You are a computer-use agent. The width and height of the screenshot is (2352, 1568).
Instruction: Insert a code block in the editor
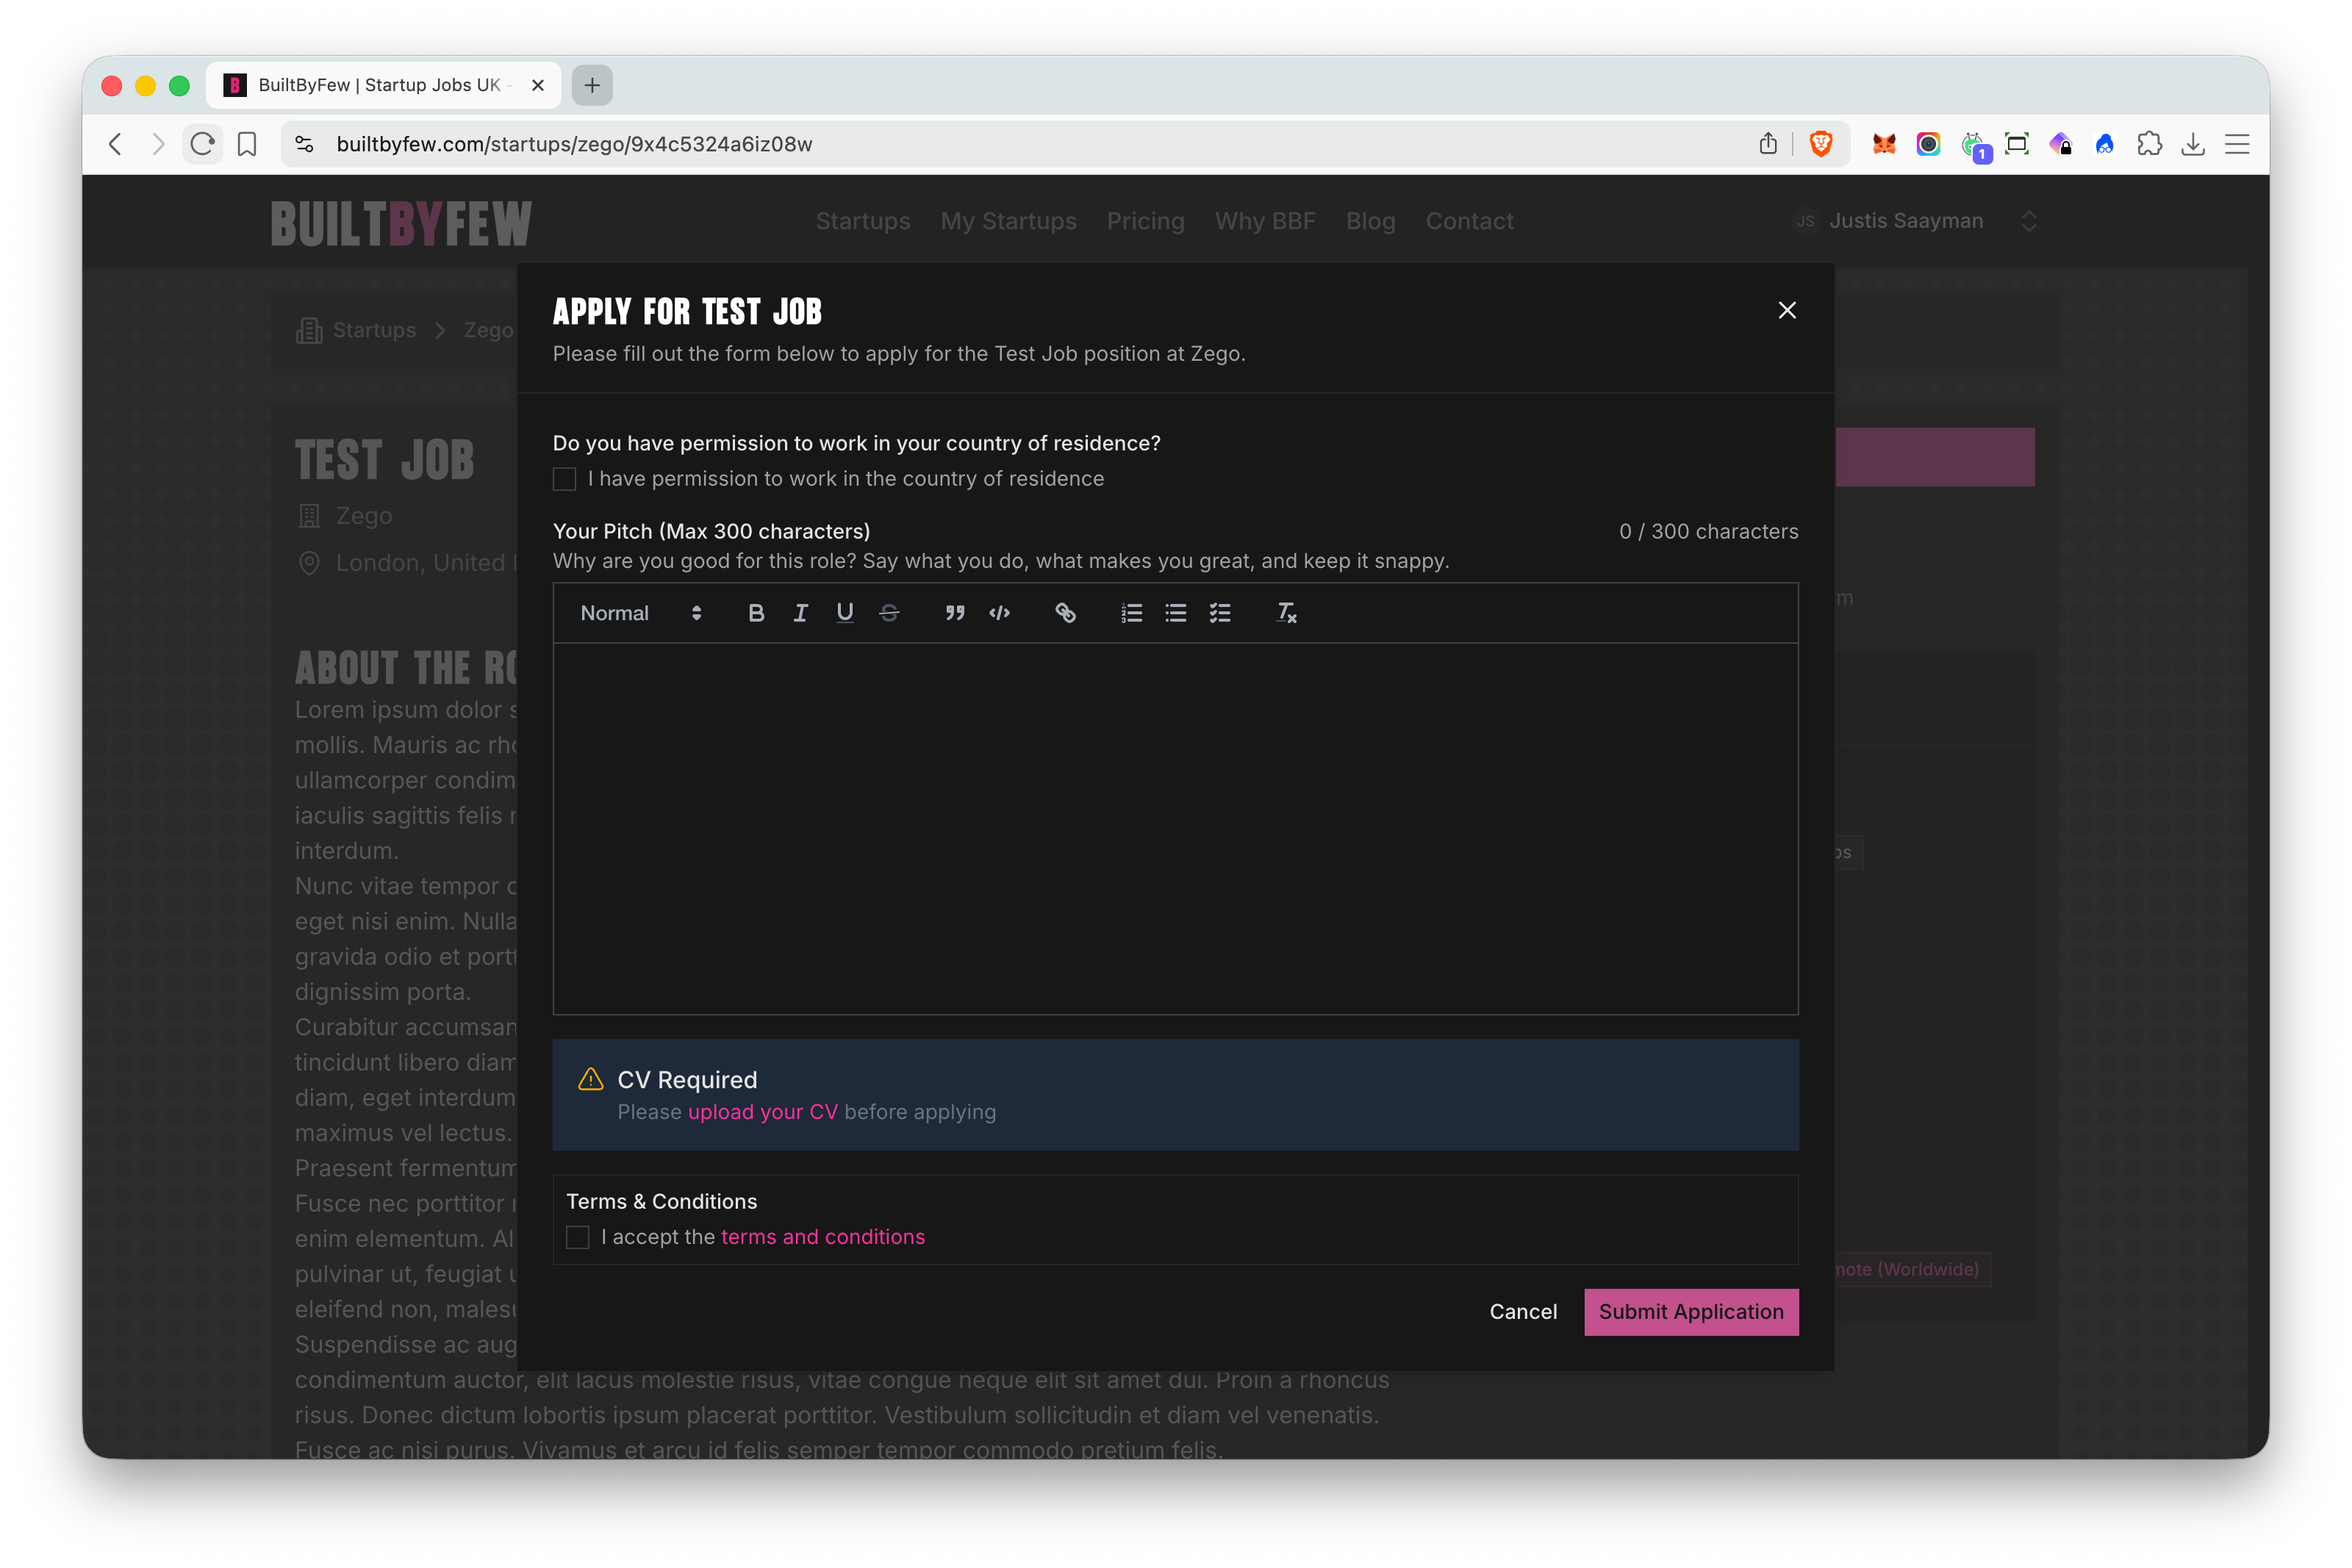click(999, 613)
